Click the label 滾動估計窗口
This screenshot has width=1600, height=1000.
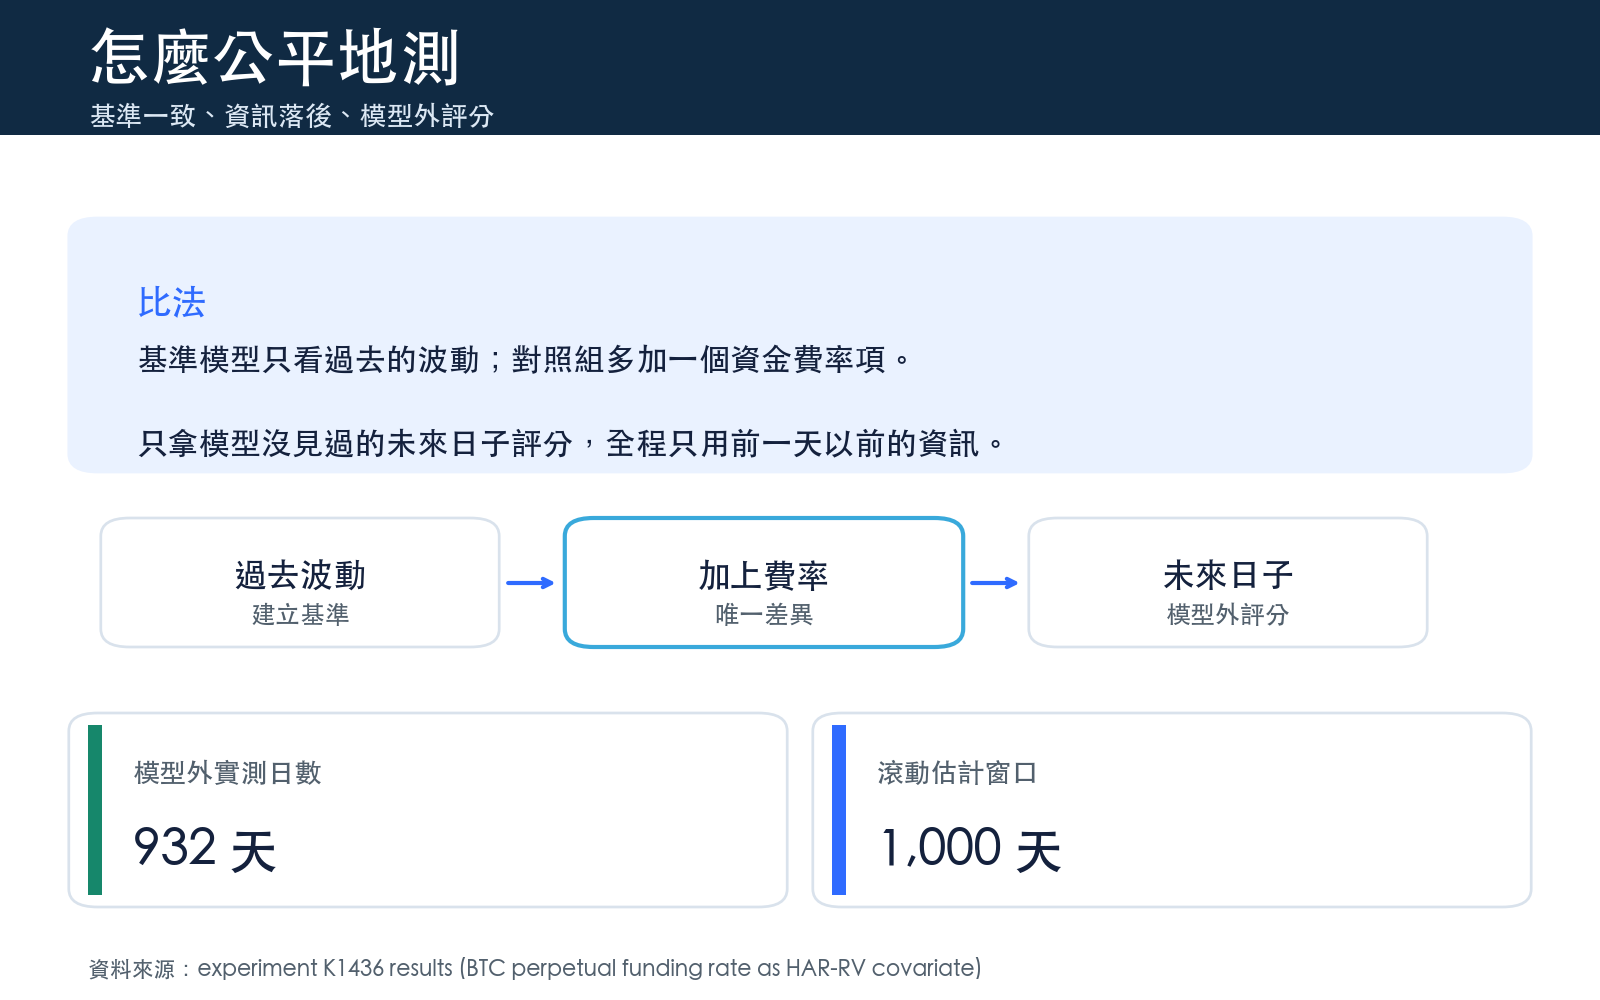[x=958, y=772]
